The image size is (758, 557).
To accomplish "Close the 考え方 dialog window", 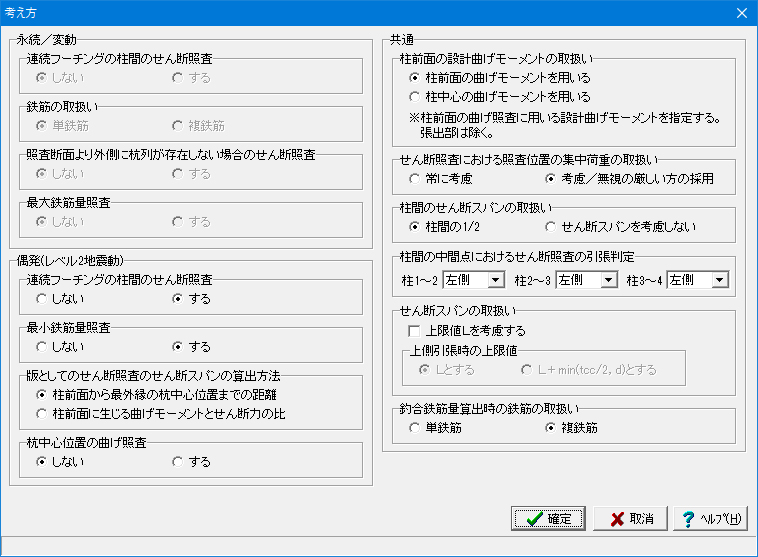I will click(742, 13).
